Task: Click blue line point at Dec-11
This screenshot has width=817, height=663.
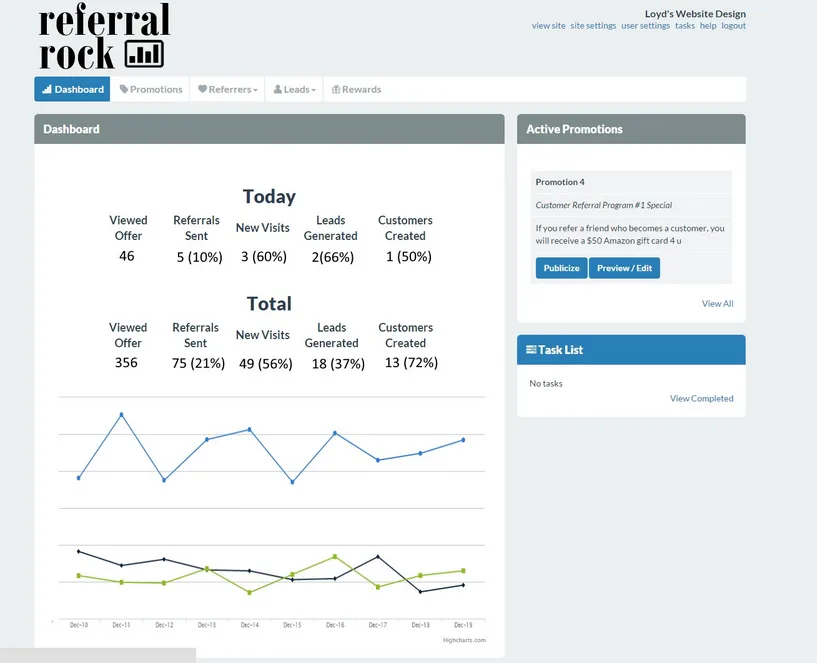Action: [x=121, y=415]
